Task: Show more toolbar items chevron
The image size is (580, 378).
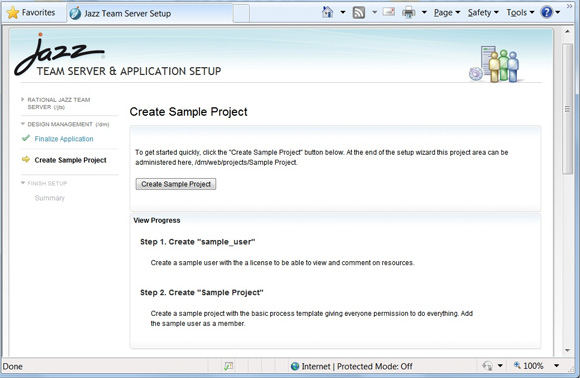Action: (569, 6)
